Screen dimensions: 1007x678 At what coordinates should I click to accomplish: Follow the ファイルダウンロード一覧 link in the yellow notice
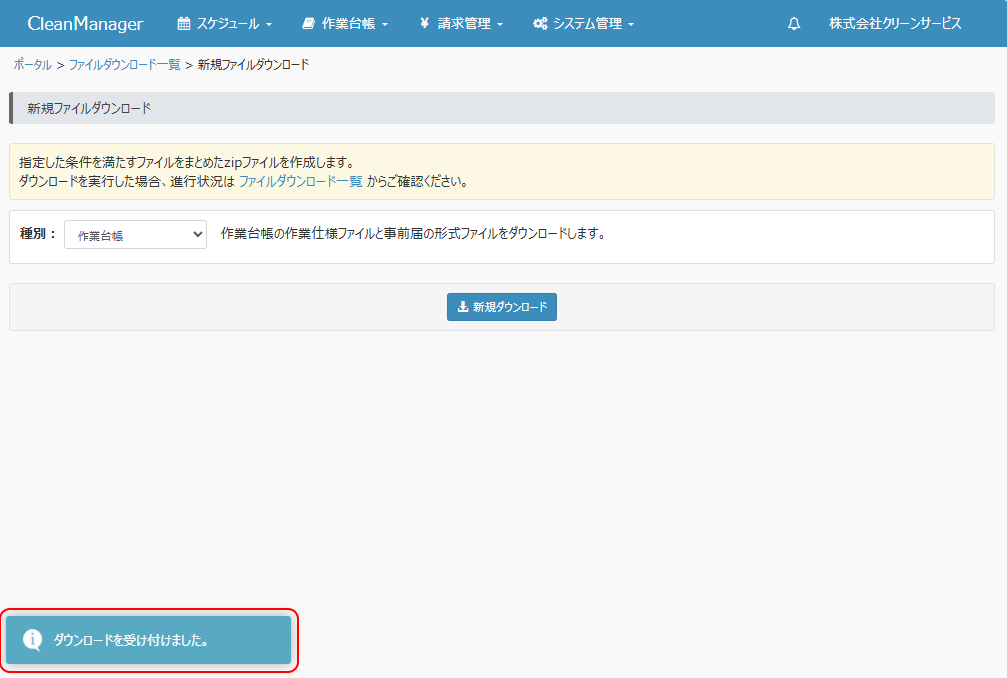[x=300, y=182]
